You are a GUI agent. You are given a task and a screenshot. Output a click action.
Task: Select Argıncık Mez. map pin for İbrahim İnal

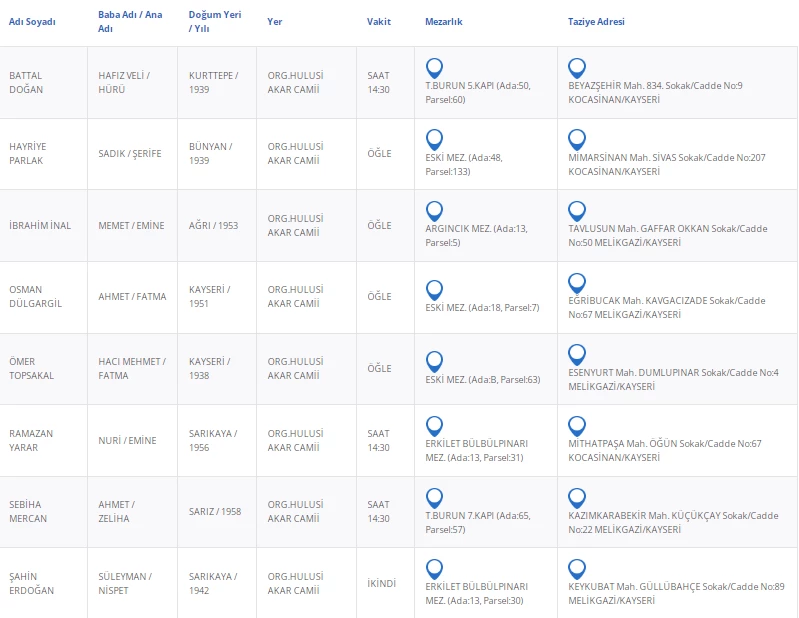pyautogui.click(x=434, y=211)
